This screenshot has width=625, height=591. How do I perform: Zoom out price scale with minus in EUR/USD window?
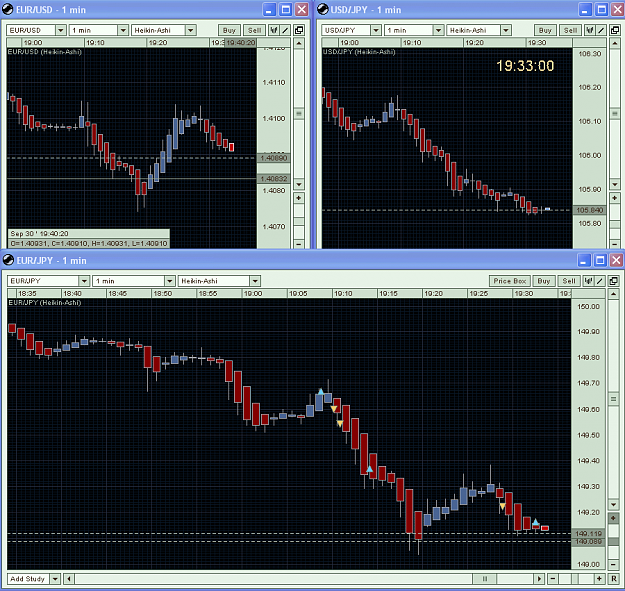(299, 244)
